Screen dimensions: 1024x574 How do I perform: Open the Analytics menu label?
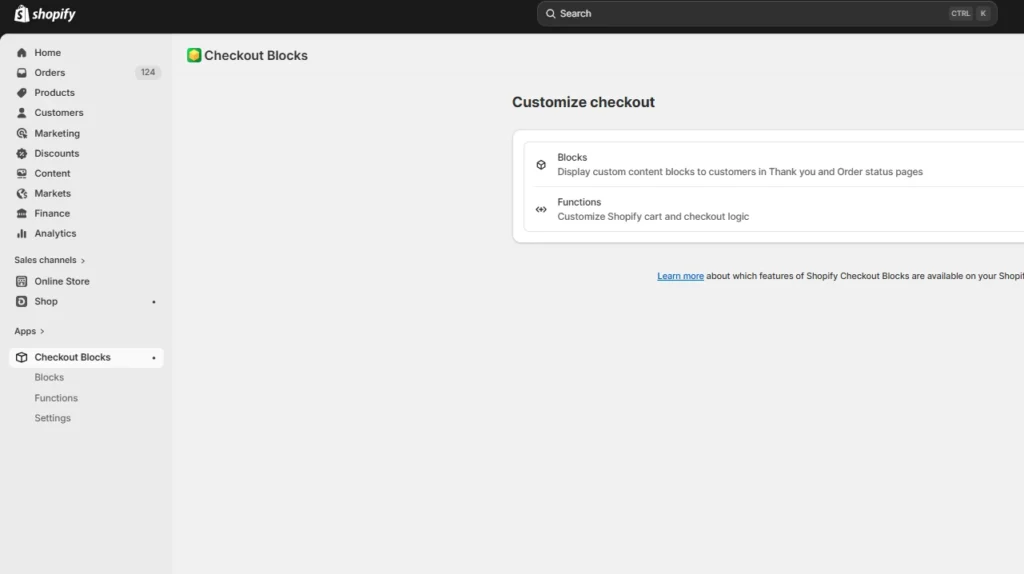[x=56, y=234]
